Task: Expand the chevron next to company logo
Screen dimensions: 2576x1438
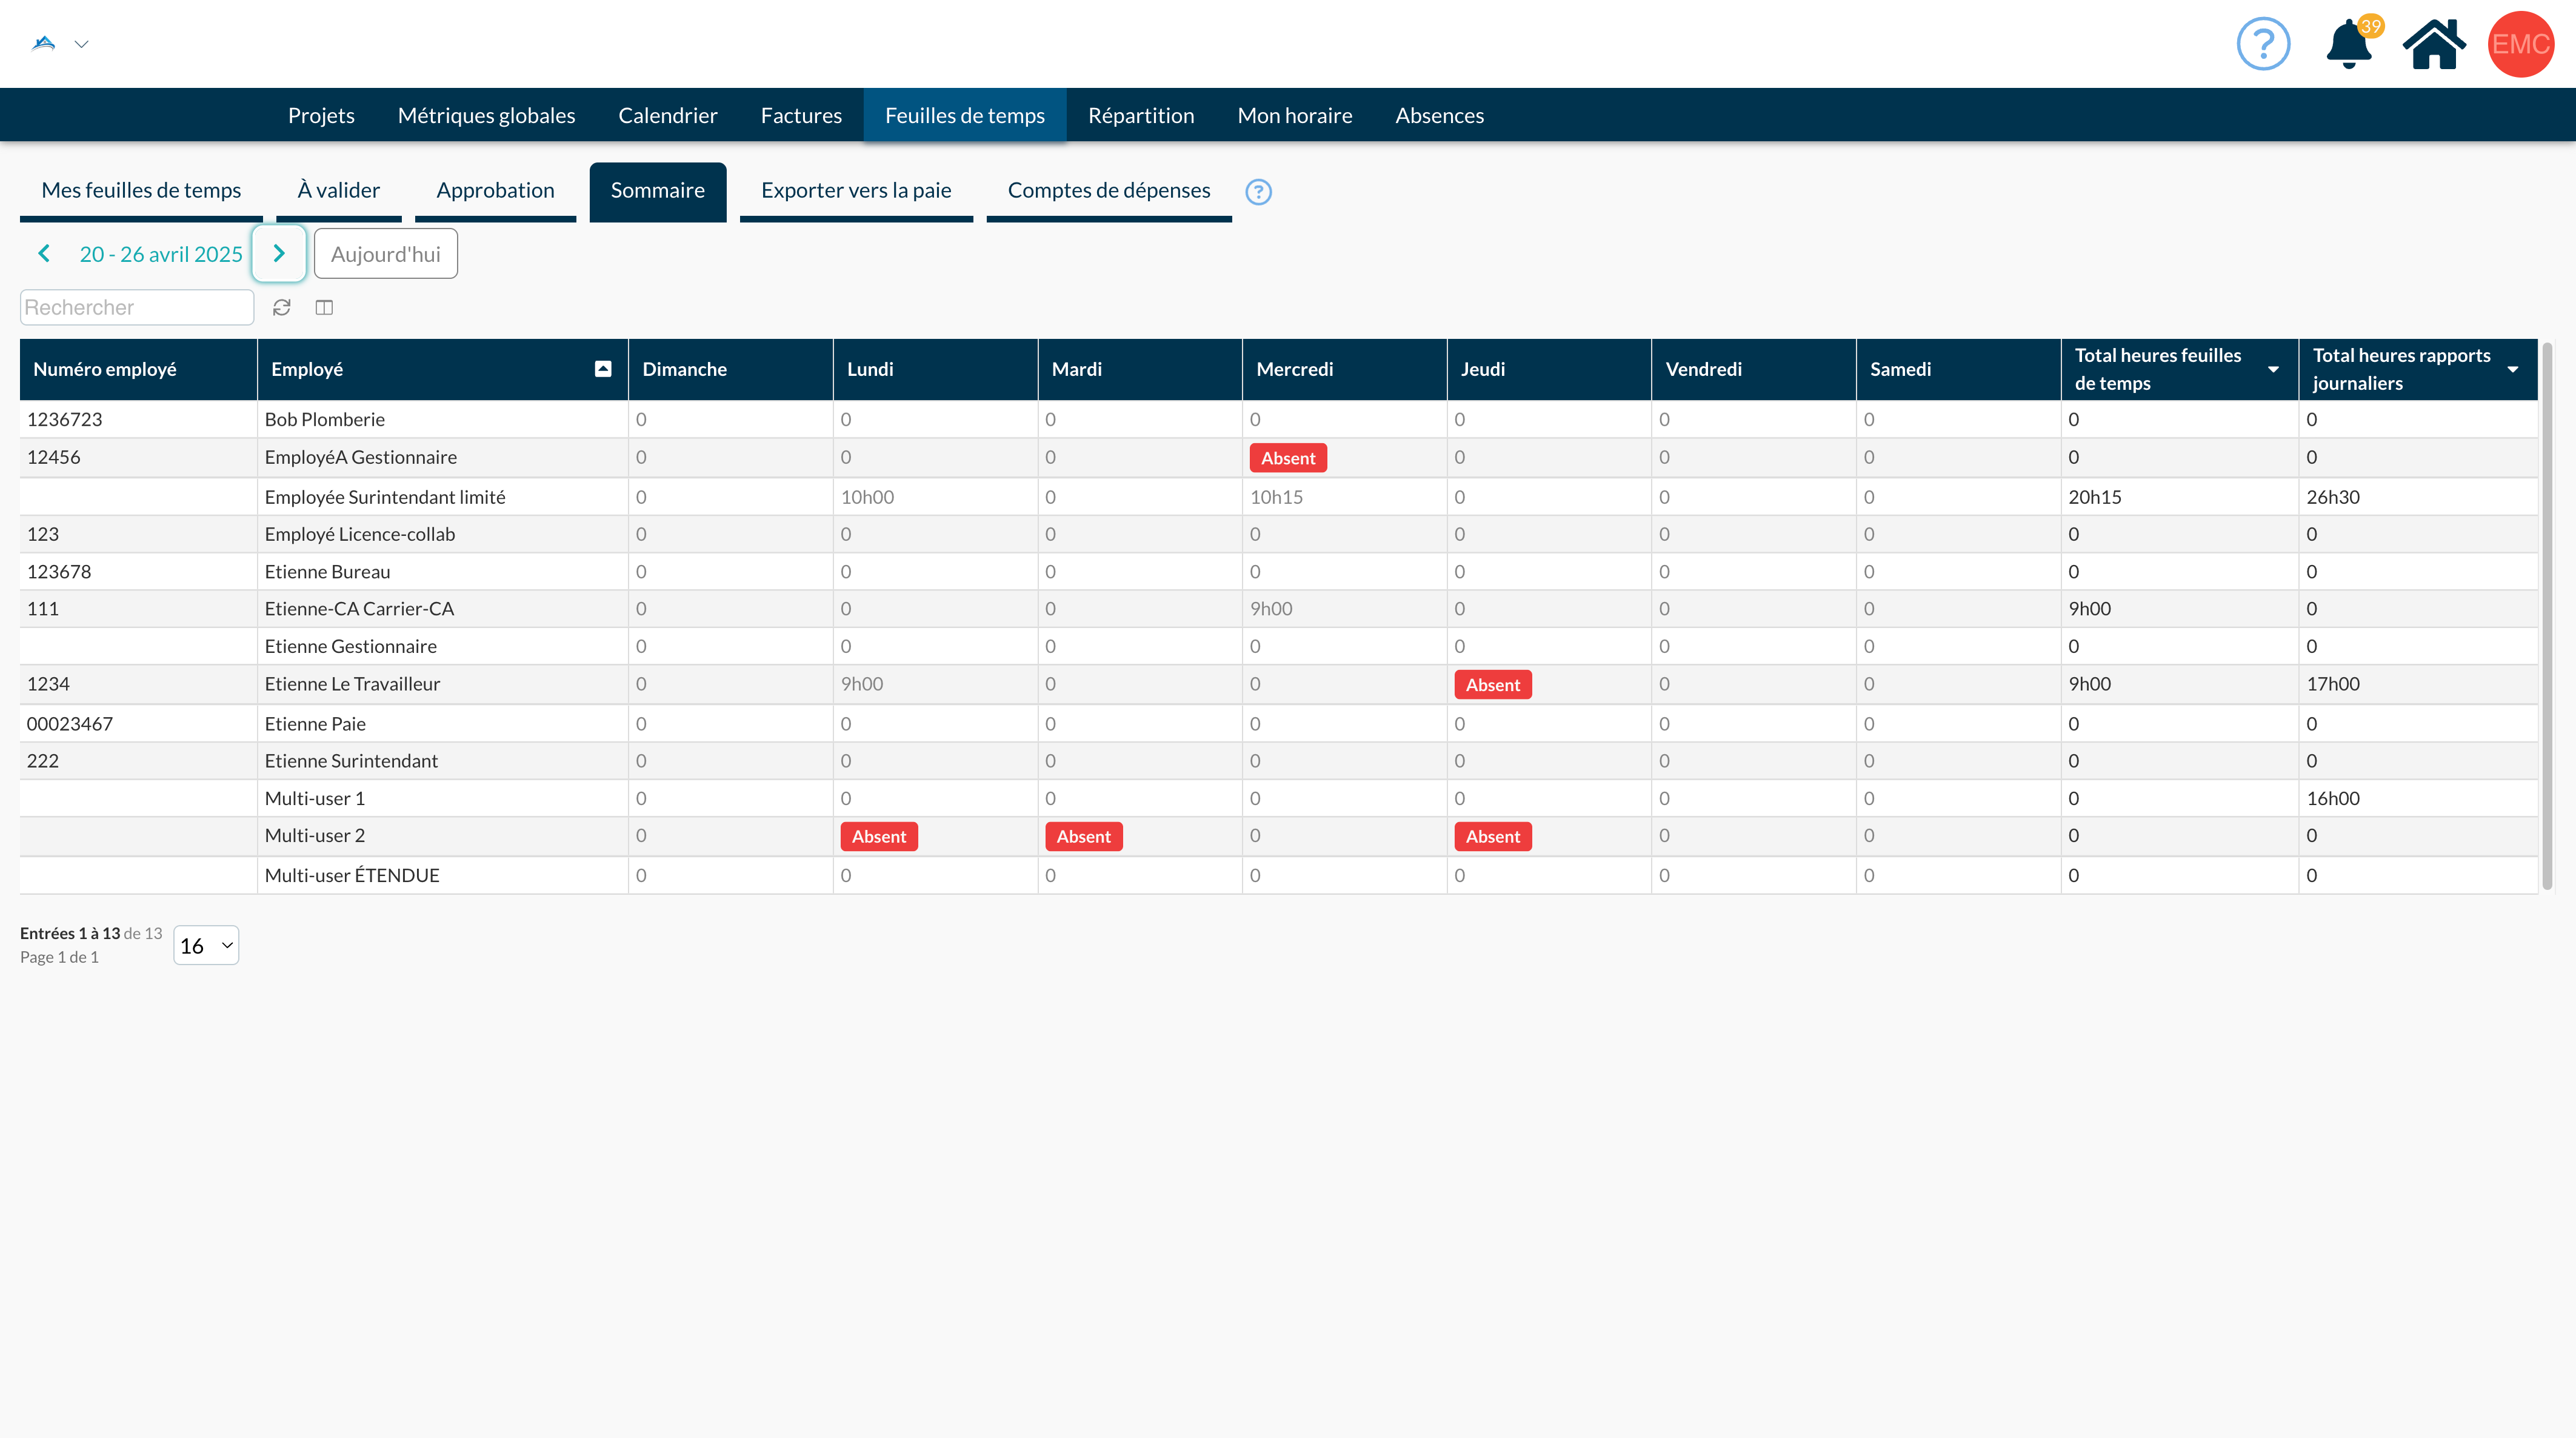Action: pyautogui.click(x=82, y=44)
